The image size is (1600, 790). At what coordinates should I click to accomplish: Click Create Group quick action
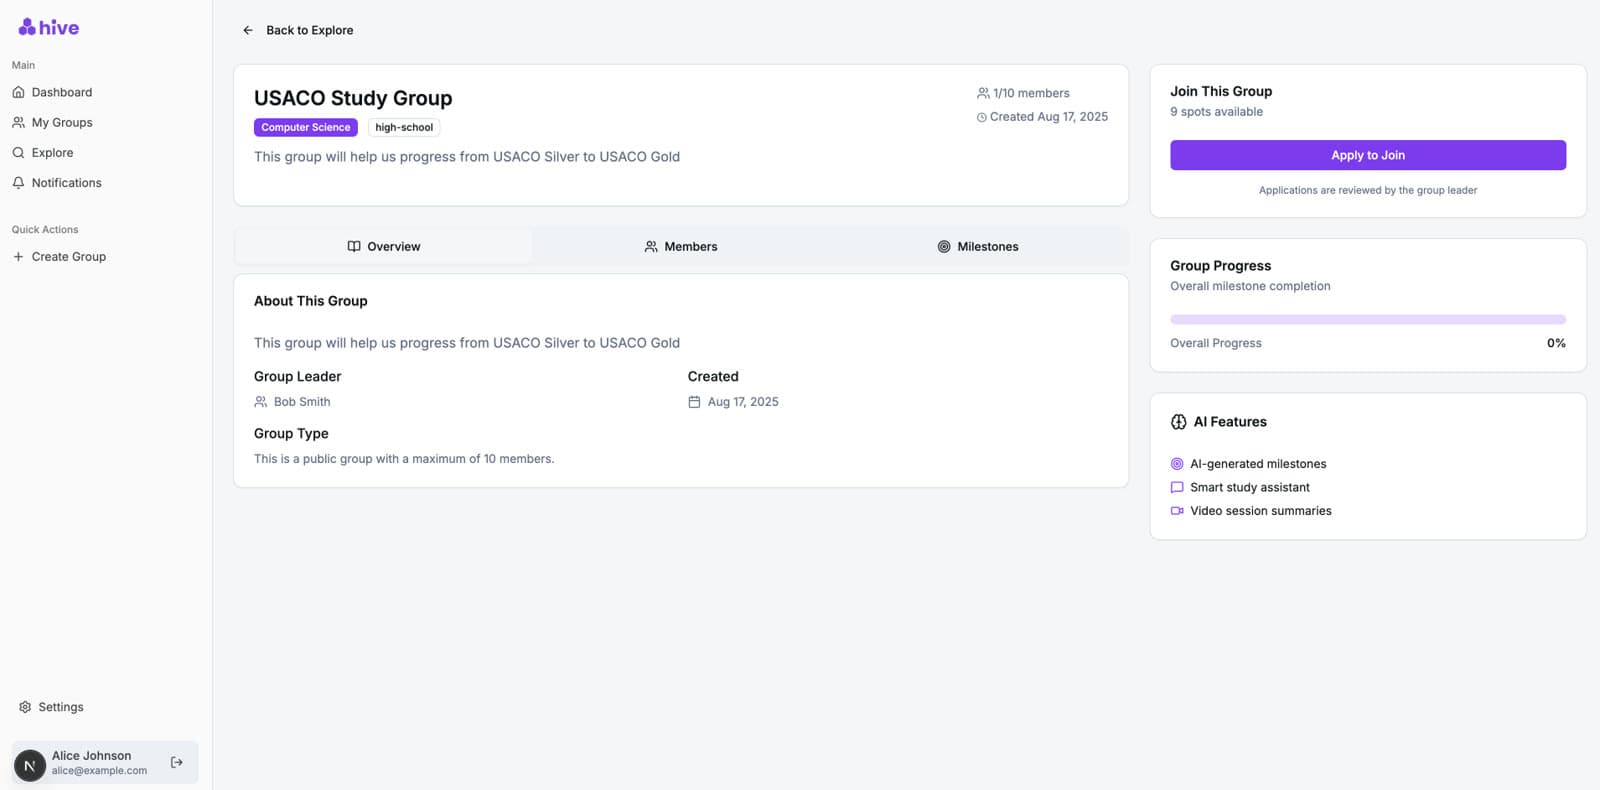(105, 257)
